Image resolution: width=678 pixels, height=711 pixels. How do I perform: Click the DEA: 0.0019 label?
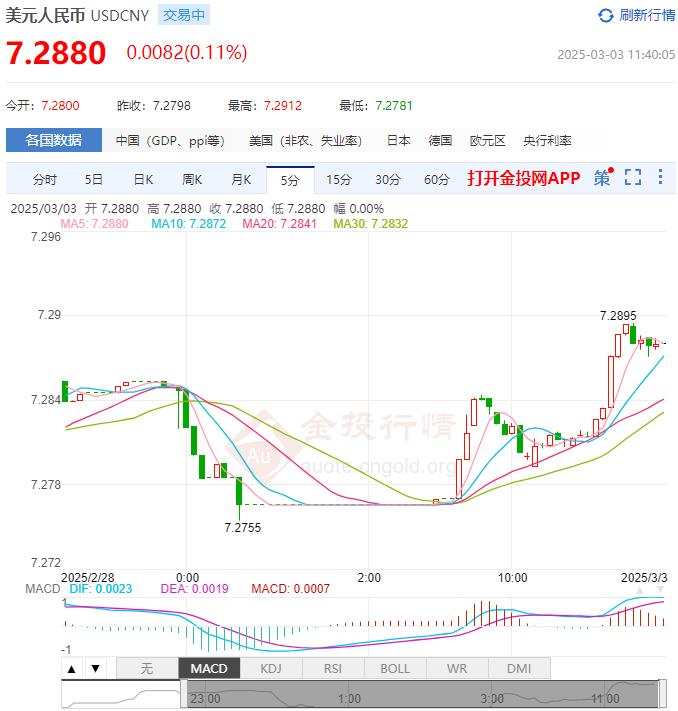coord(195,589)
